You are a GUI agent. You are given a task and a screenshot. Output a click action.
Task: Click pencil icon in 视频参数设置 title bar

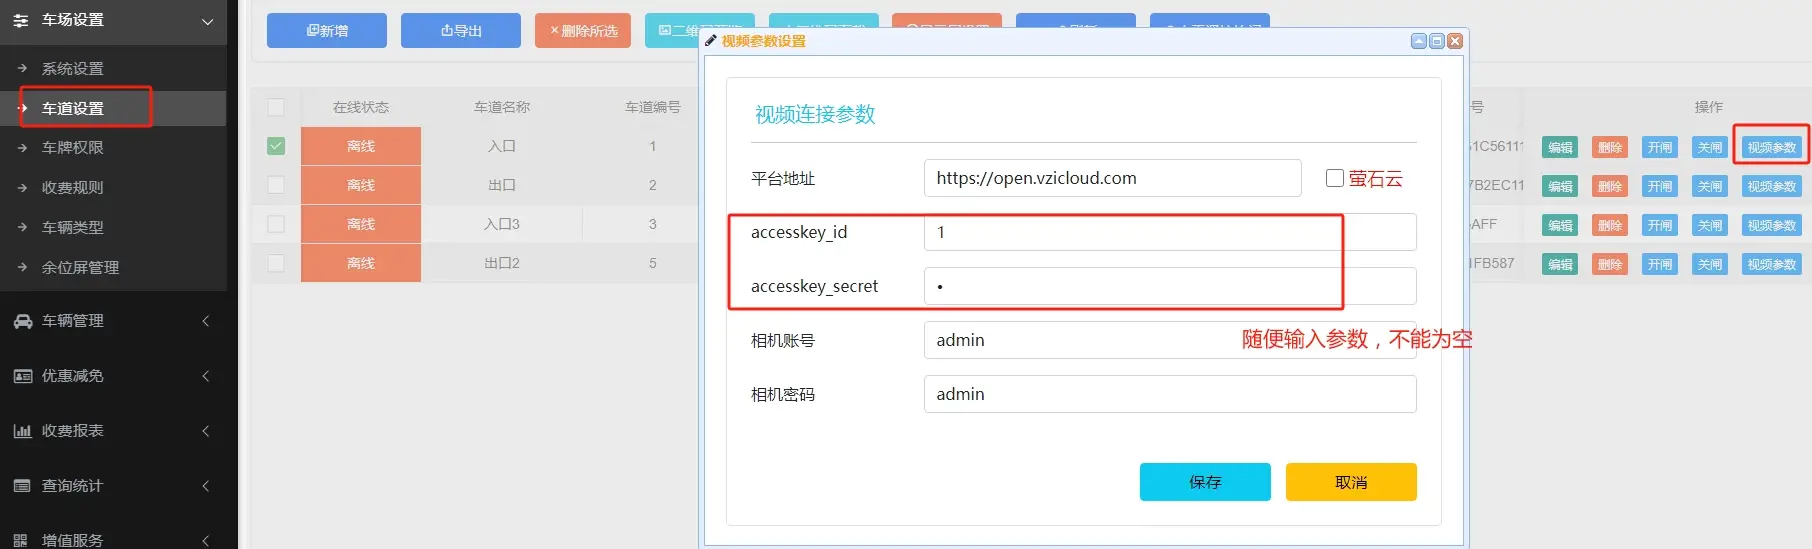[711, 41]
